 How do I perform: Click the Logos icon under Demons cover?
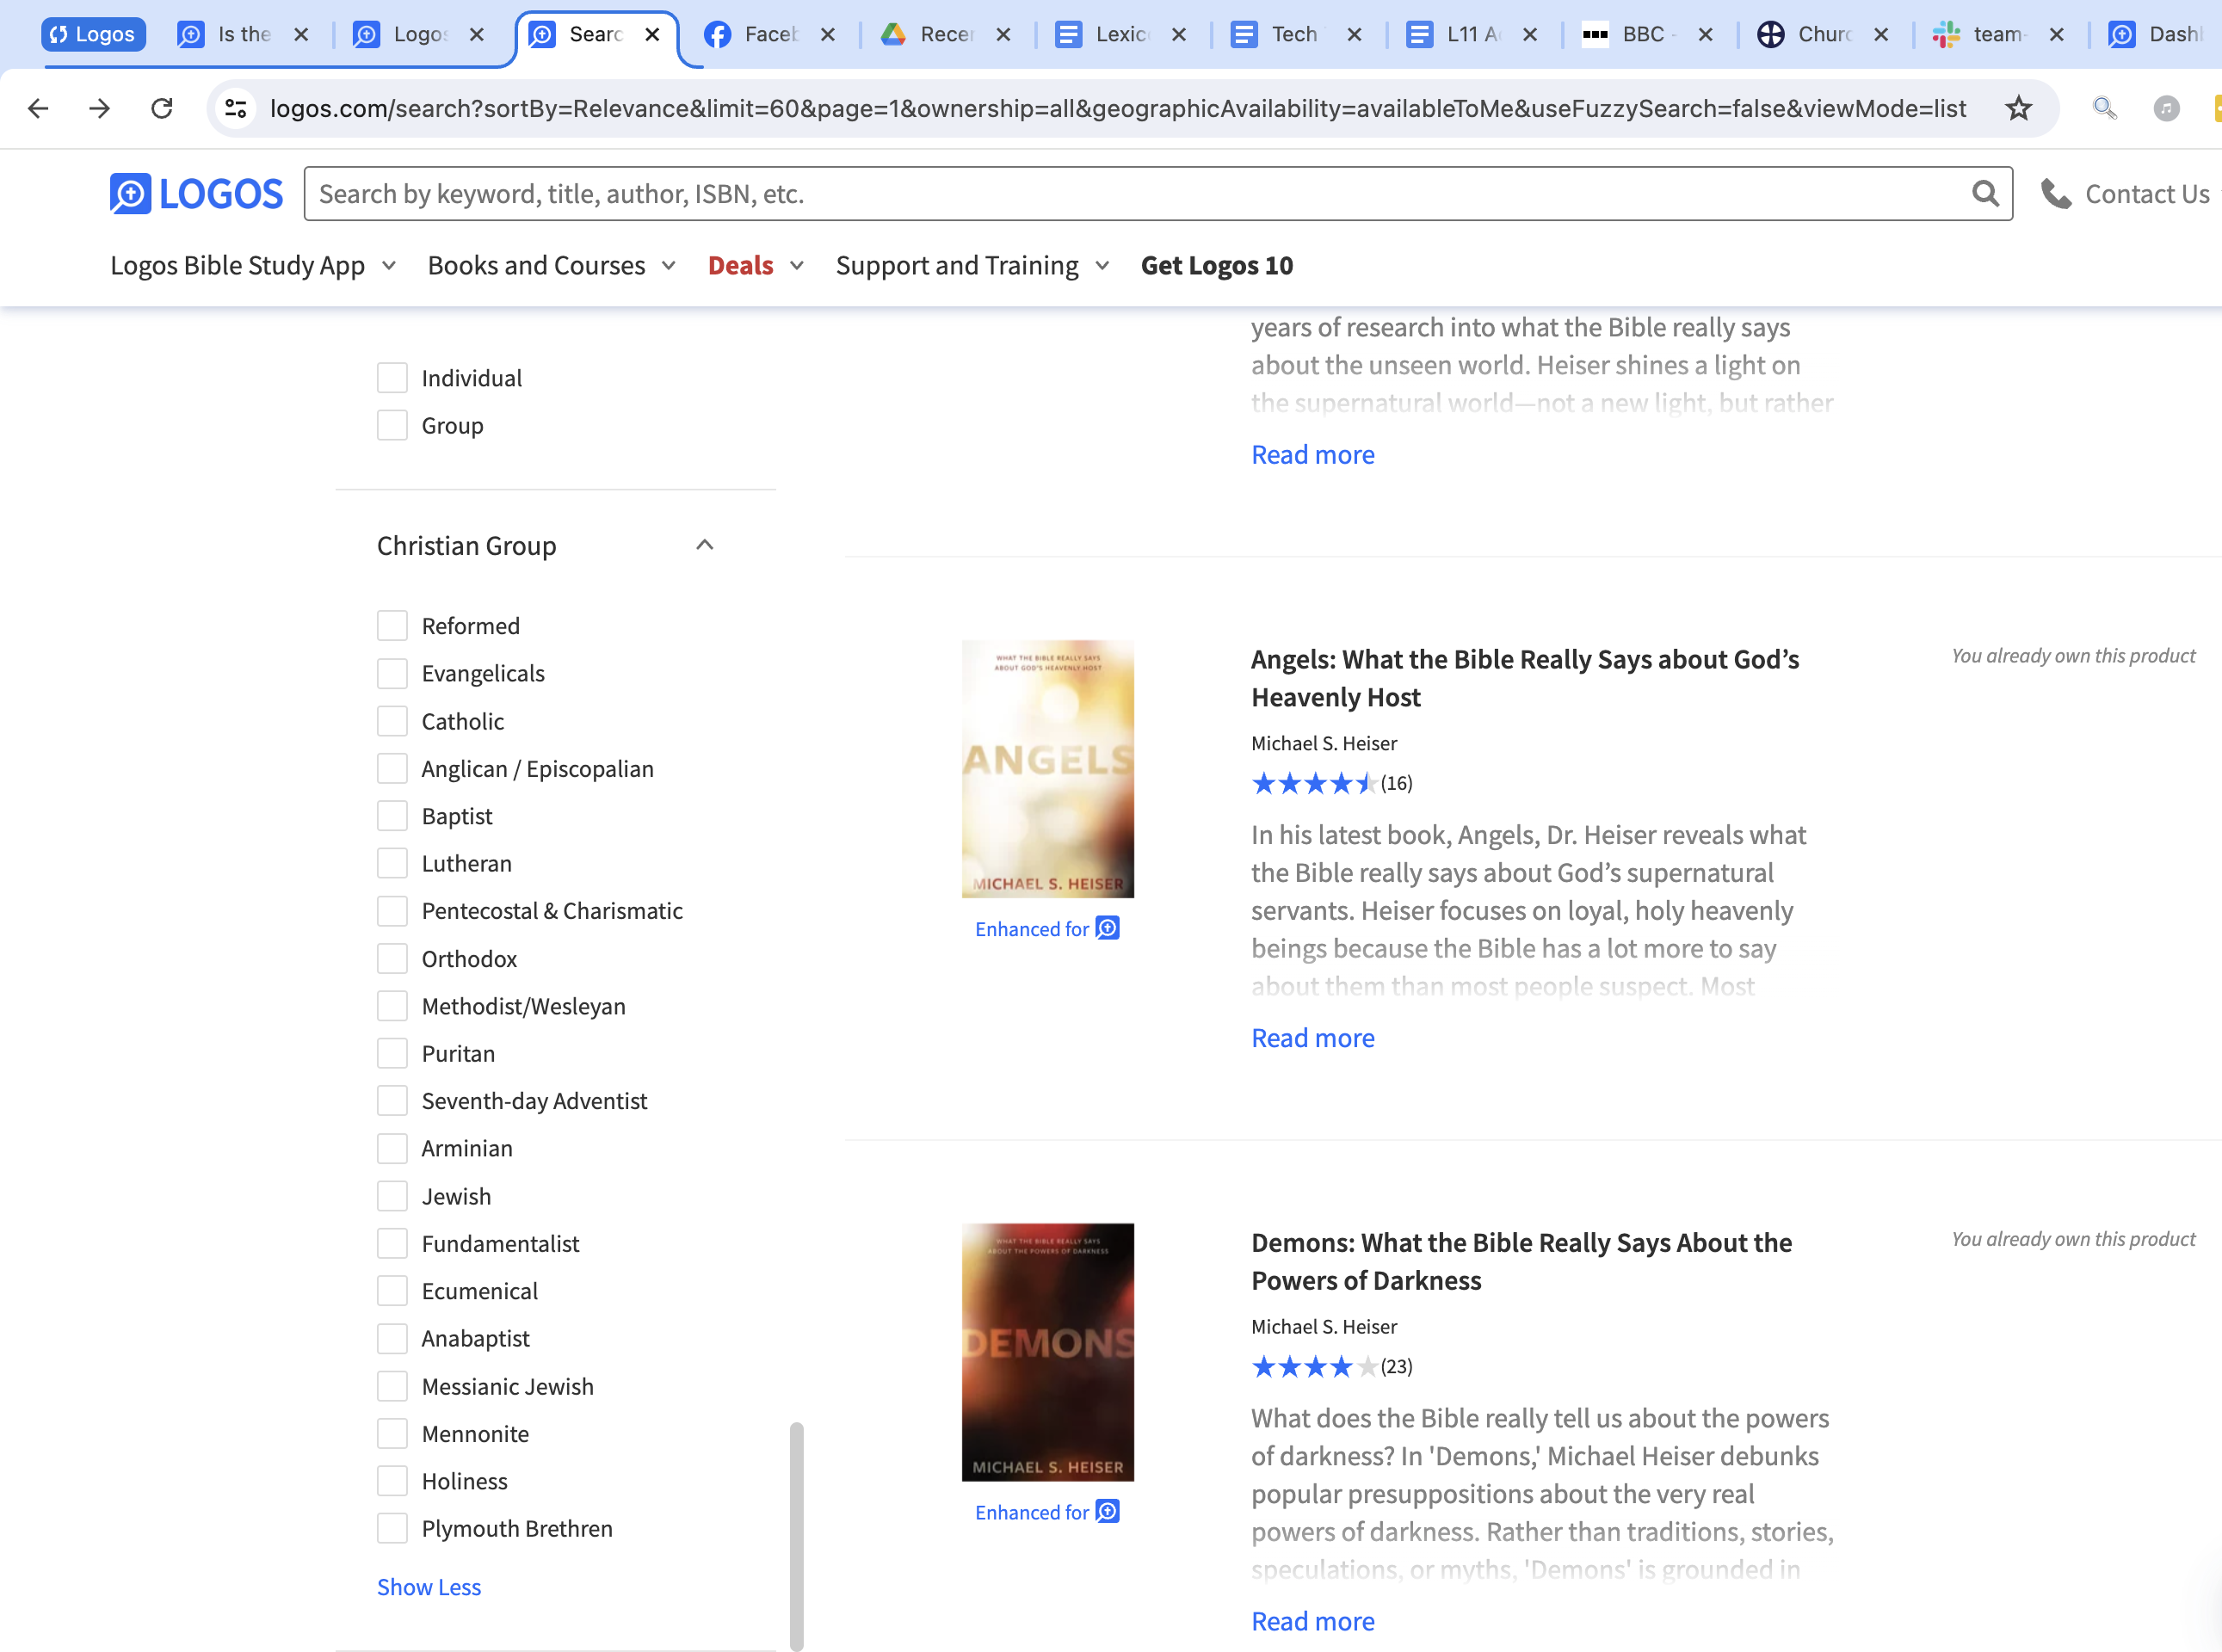point(1107,1511)
